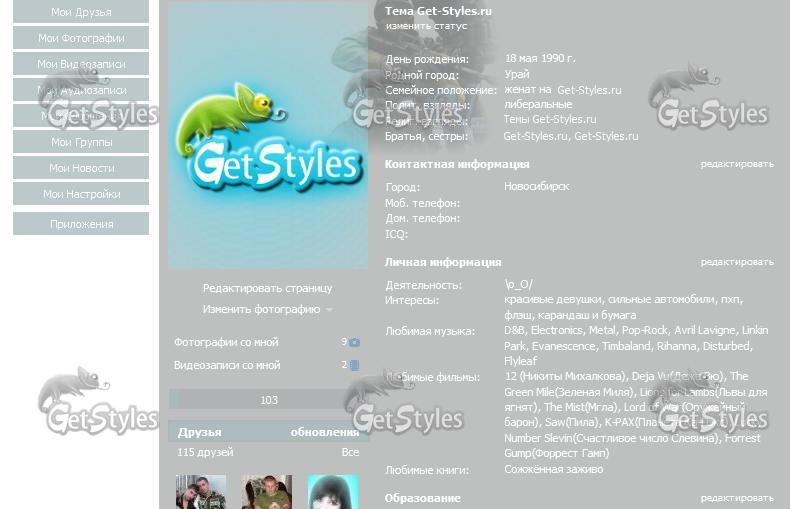Screen dimensions: 800x509
Task: Open Мои Друзья in the left menu
Action: point(81,13)
